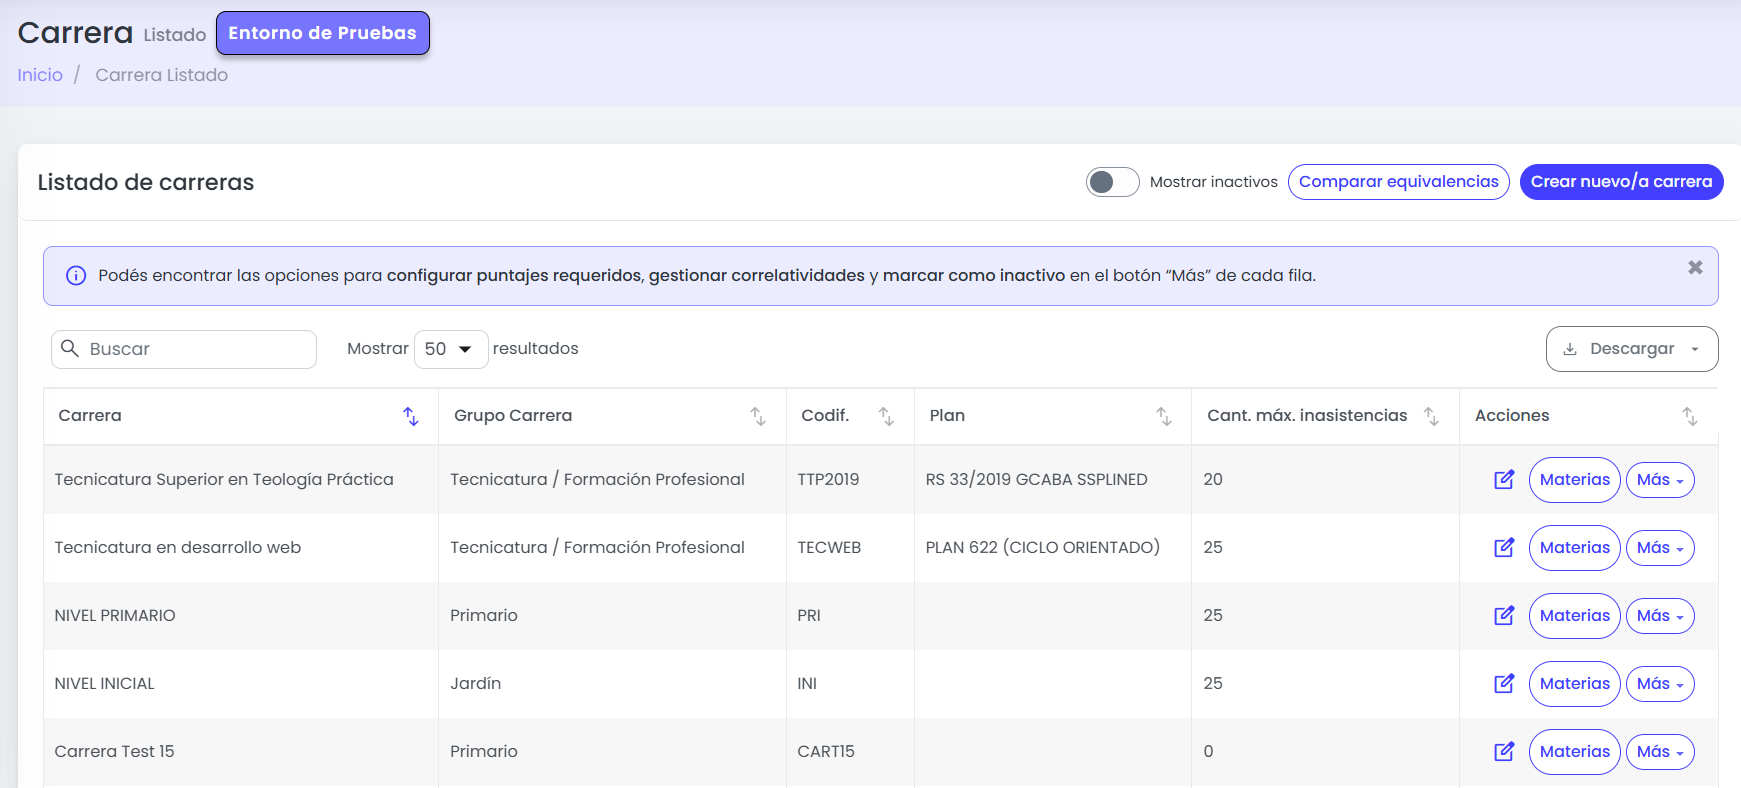Expand Más menu for NIVEL INICIAL
1741x788 pixels.
(1660, 684)
